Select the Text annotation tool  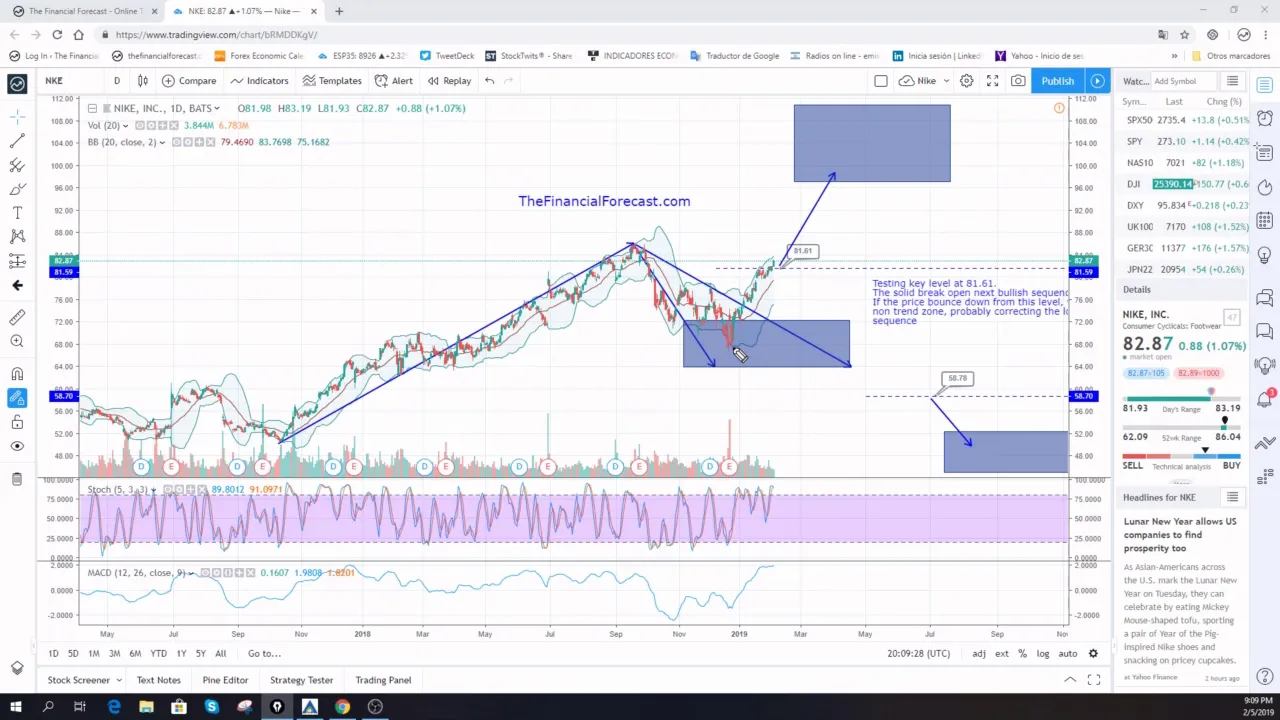(x=17, y=213)
